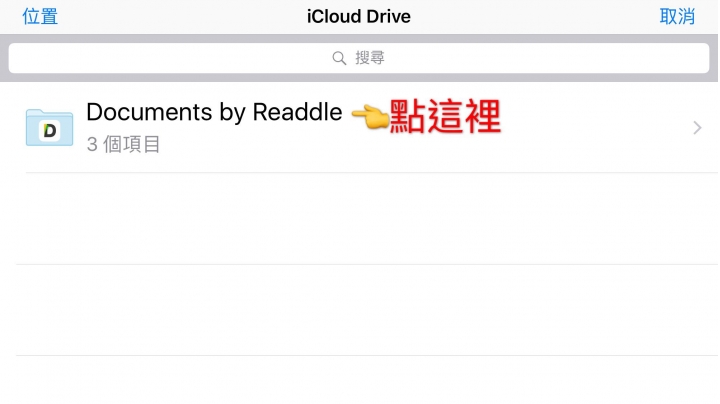Cancel with the 取消 button

(x=677, y=17)
